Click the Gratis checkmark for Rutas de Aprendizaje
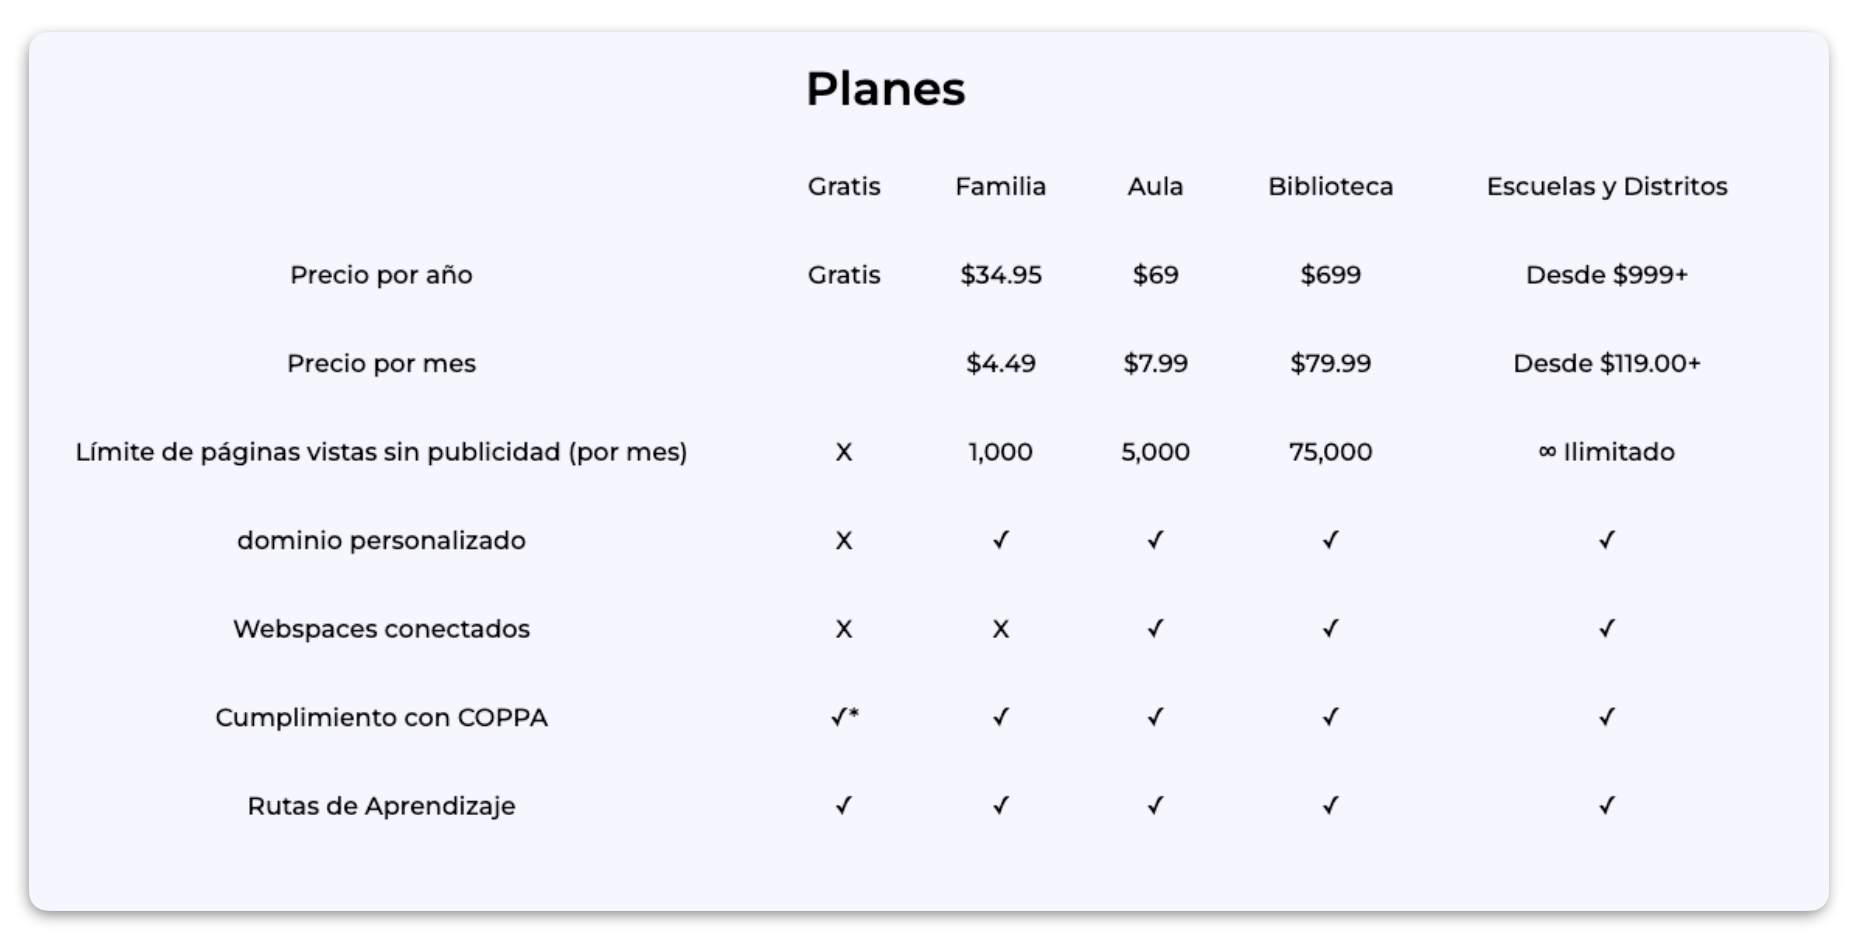The image size is (1850, 938). coord(844,806)
